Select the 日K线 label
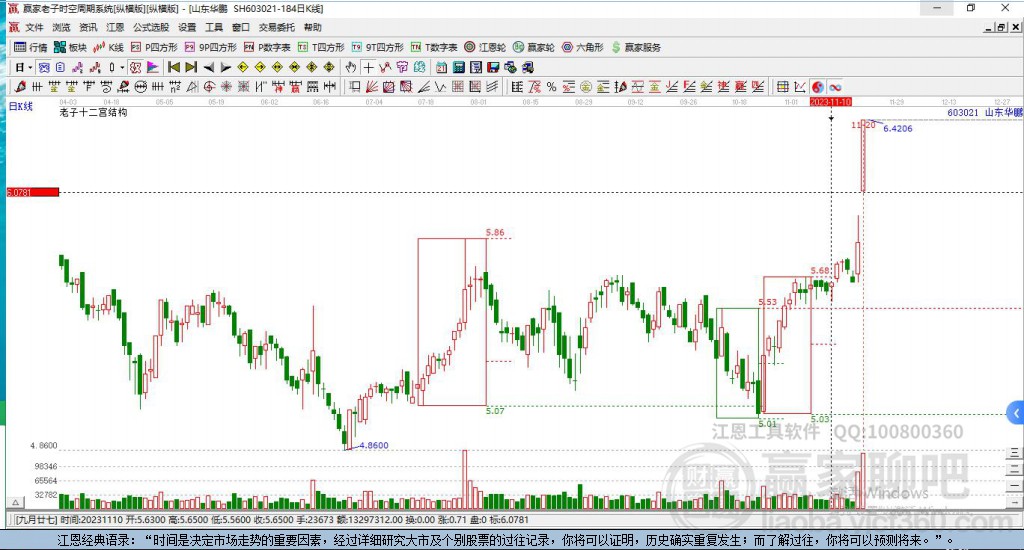Screen dimensions: 1024x550 21,106
